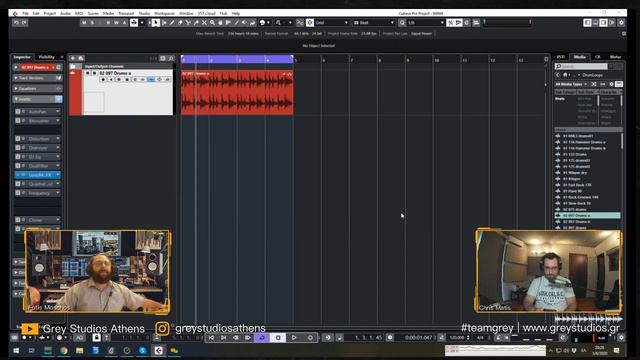Toggle global Solo S button
Screen dimensions: 640x360
[92, 23]
